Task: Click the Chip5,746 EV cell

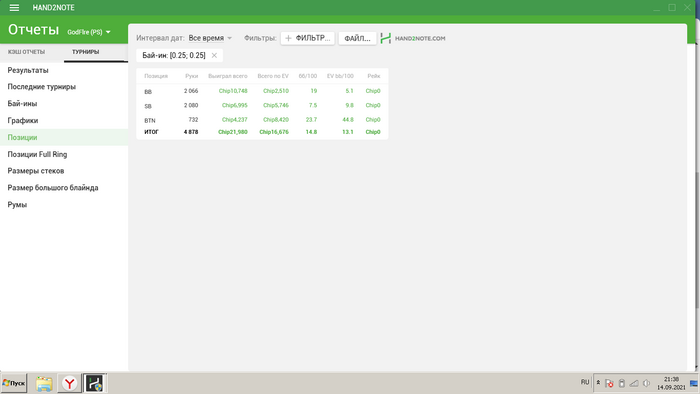Action: point(276,106)
